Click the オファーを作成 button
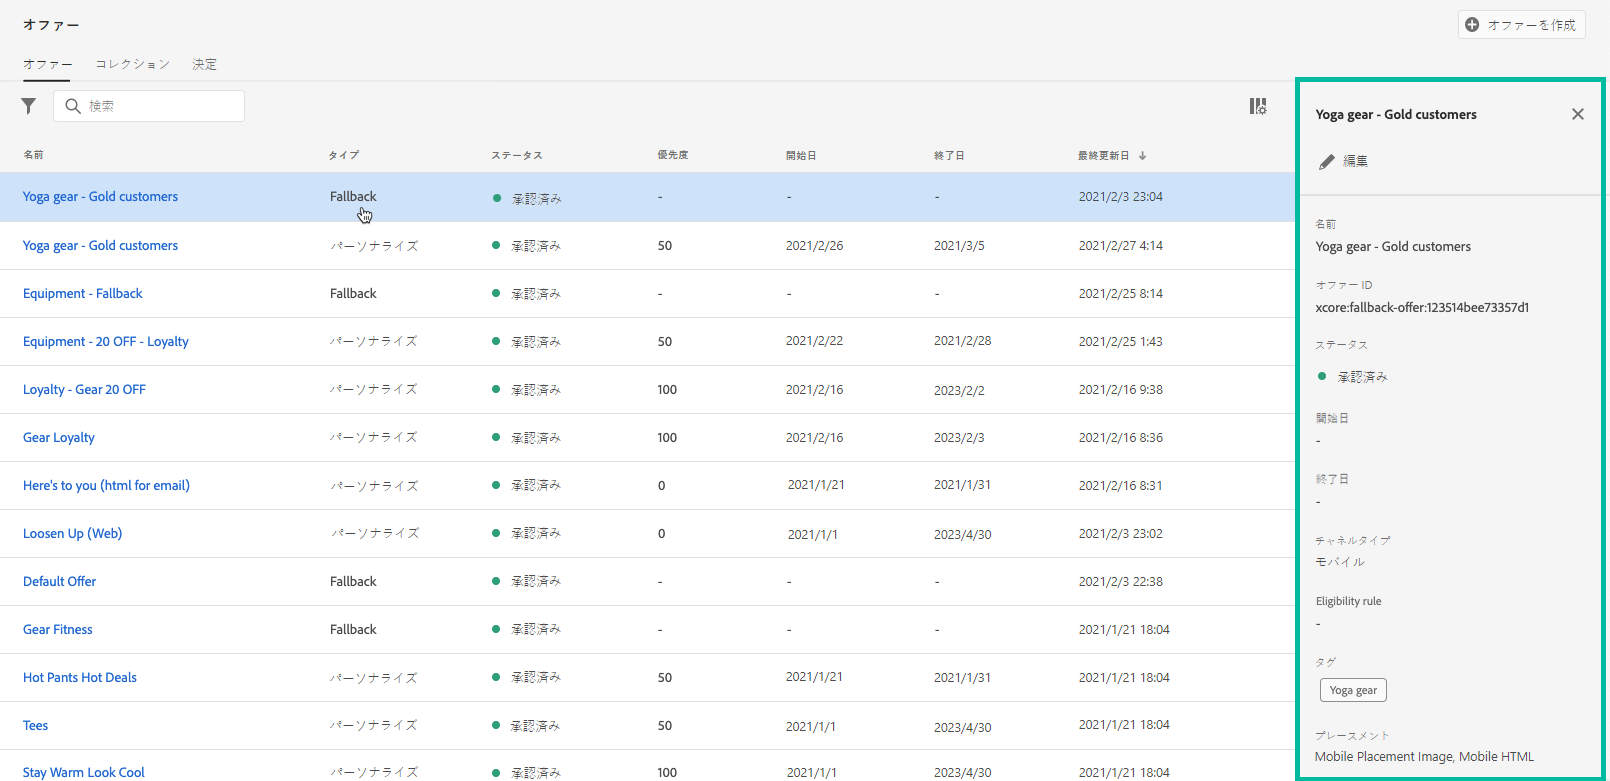 click(x=1521, y=25)
